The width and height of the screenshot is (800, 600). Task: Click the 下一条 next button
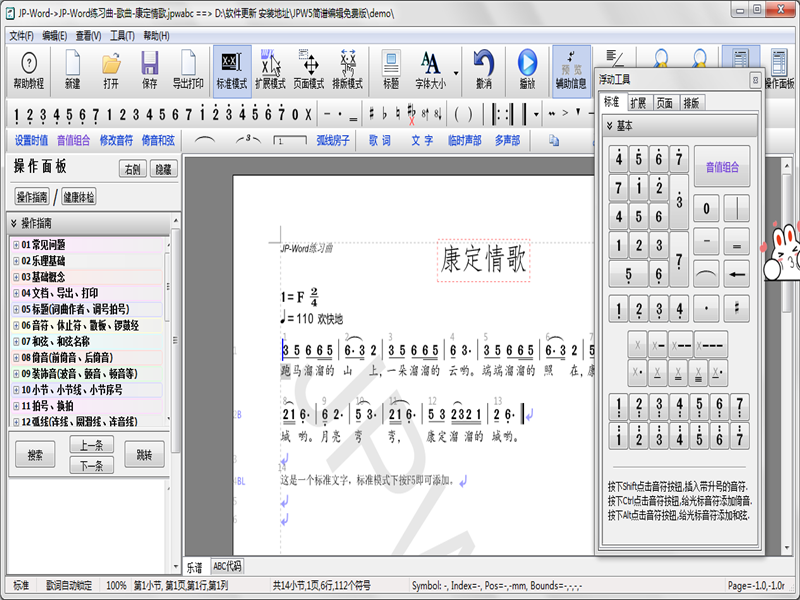pos(91,465)
